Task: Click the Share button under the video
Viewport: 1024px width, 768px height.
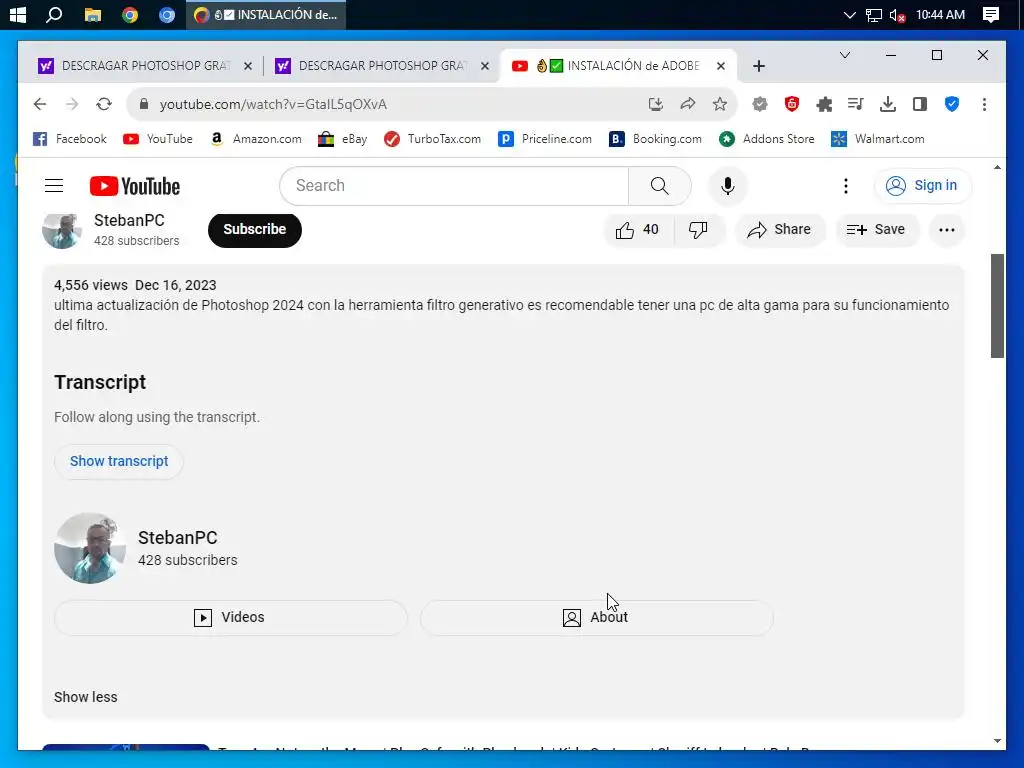Action: tap(780, 230)
